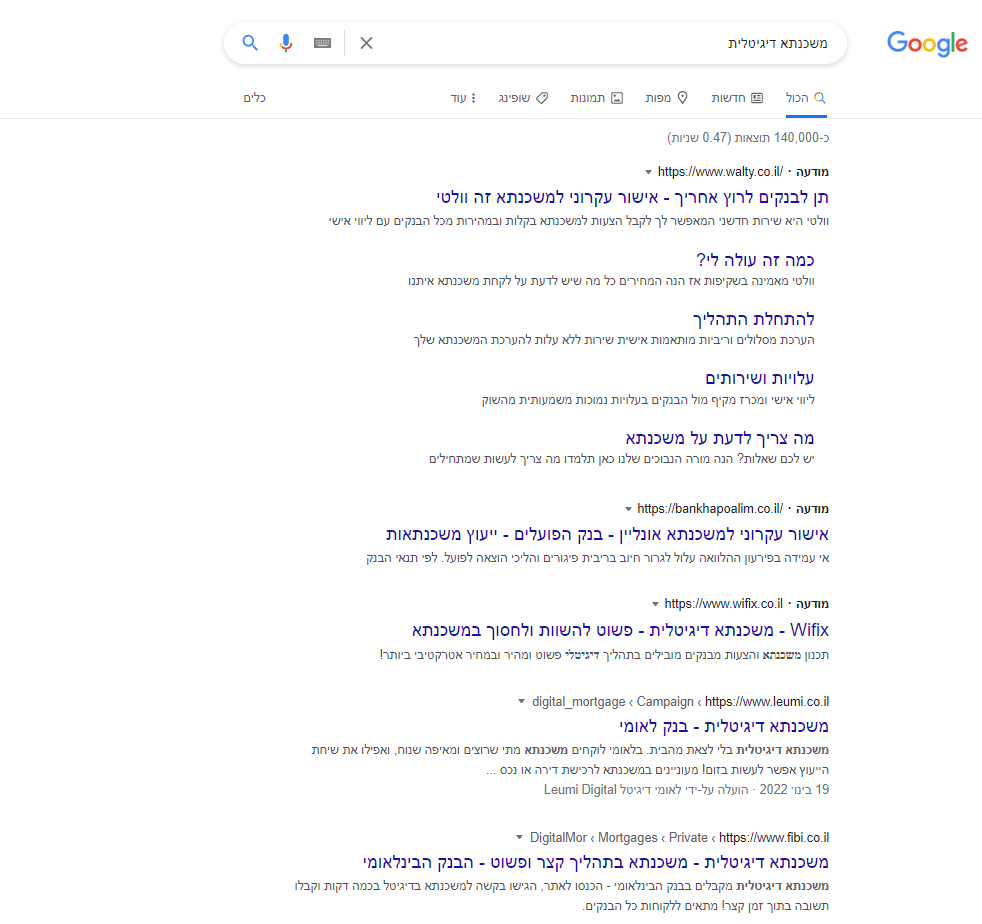Image resolution: width=982 pixels, height=924 pixels.
Task: Expand the dropdown arrow next to wifix.co.il
Action: point(655,605)
